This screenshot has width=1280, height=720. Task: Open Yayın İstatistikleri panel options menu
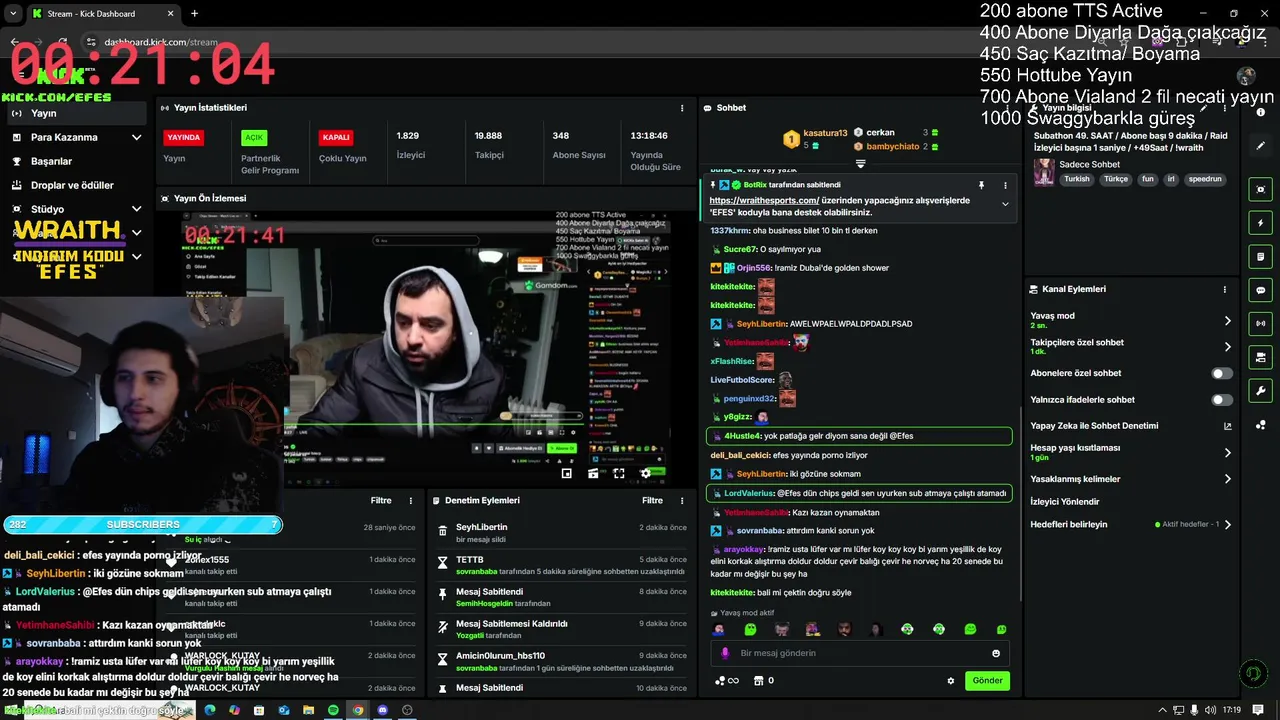pos(682,108)
